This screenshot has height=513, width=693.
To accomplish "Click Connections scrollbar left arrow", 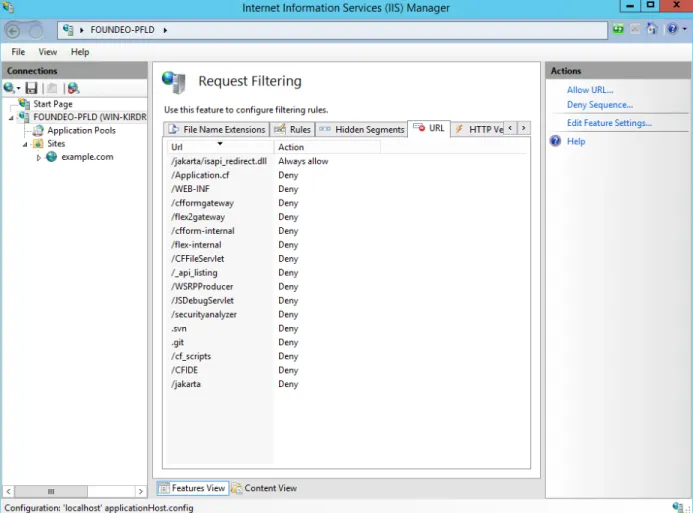I will pyautogui.click(x=8, y=491).
